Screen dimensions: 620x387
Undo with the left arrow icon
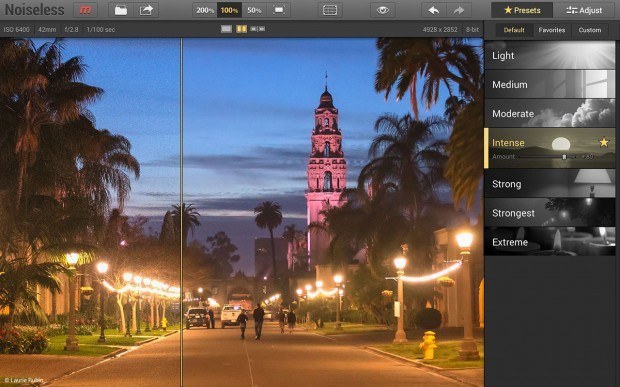(x=434, y=10)
